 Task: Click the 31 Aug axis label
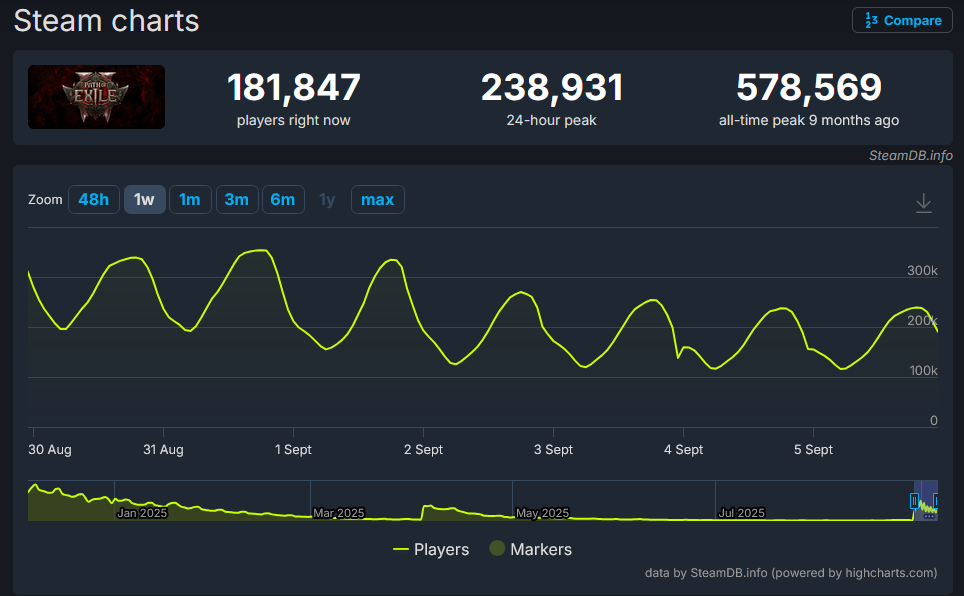pyautogui.click(x=163, y=450)
